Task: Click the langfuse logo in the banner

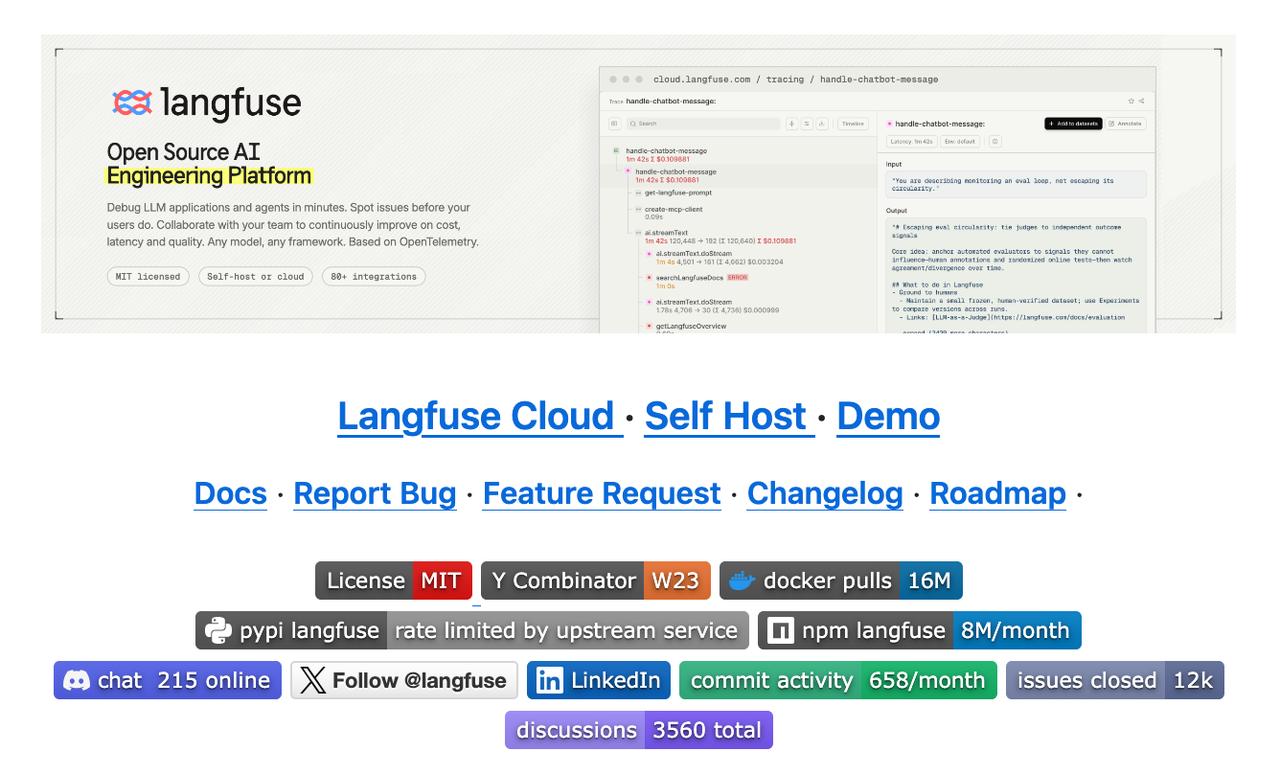Action: (206, 103)
